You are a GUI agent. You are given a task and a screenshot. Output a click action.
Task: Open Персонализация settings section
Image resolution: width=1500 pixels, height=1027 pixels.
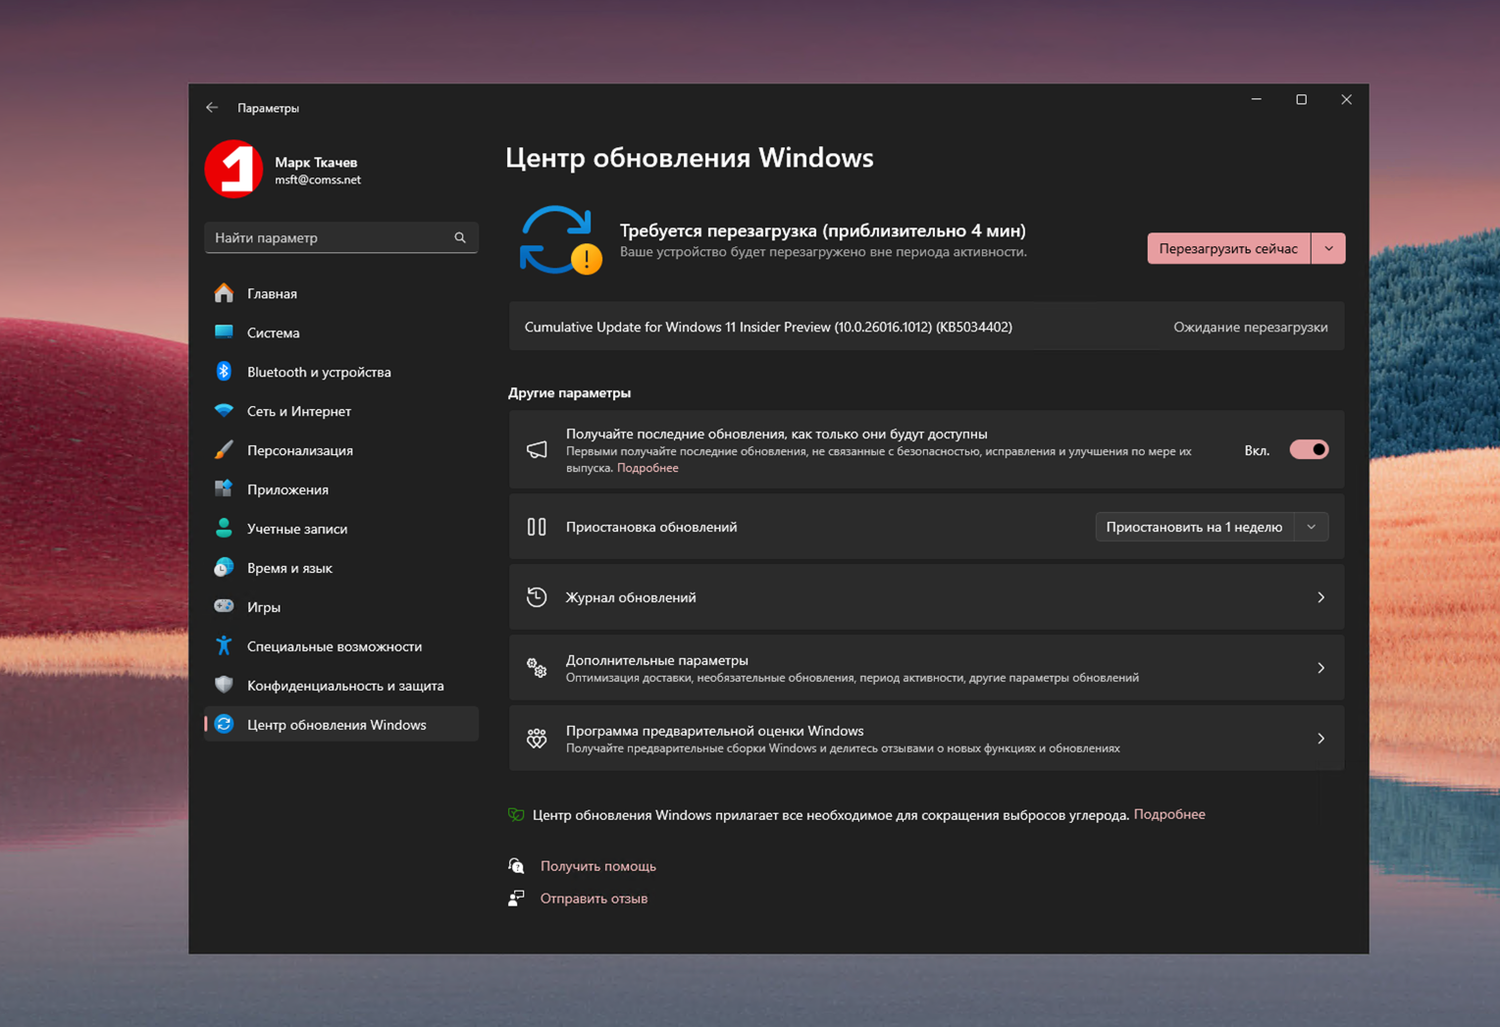click(x=341, y=450)
